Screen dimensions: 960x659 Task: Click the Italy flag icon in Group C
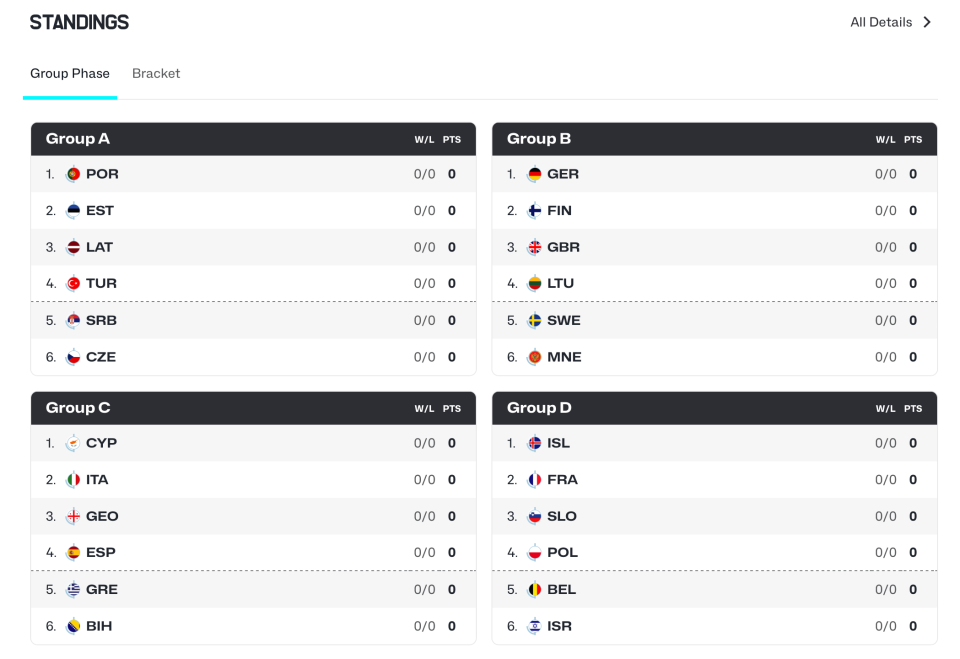tap(73, 480)
